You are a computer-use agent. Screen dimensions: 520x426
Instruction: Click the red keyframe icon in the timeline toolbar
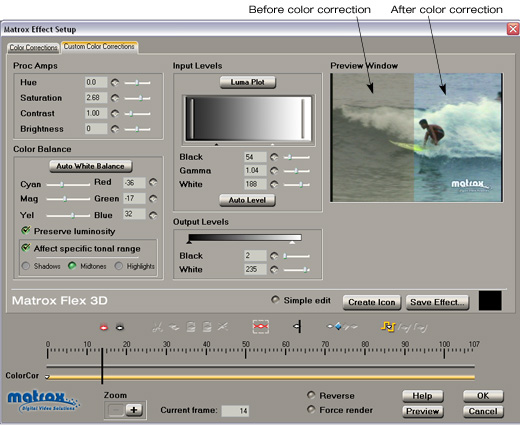(x=104, y=328)
